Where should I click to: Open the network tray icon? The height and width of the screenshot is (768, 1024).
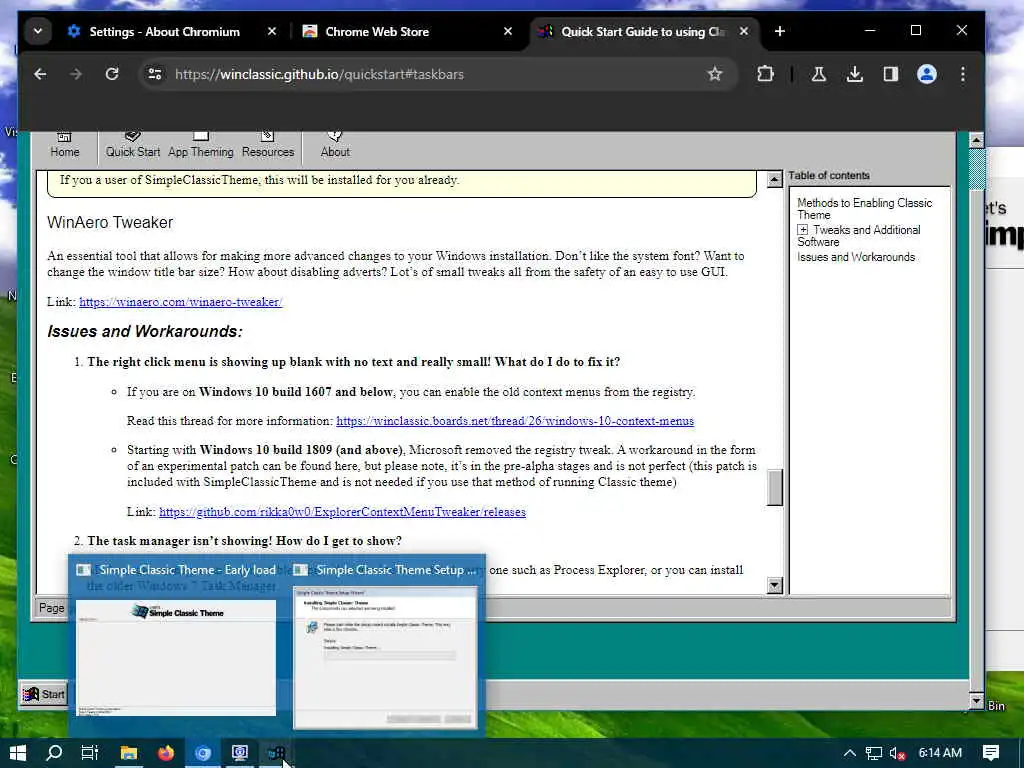click(x=874, y=753)
